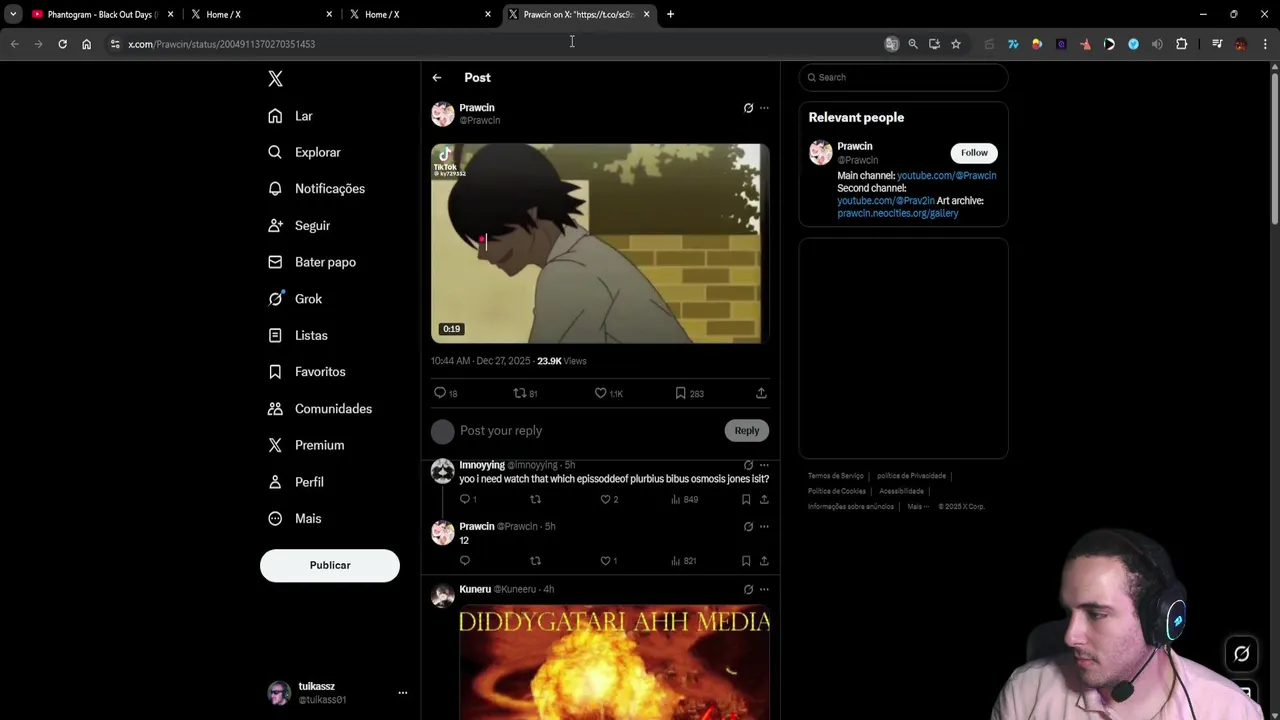The width and height of the screenshot is (1280, 720).
Task: Open the tab search dropdown arrow
Action: coord(13,14)
